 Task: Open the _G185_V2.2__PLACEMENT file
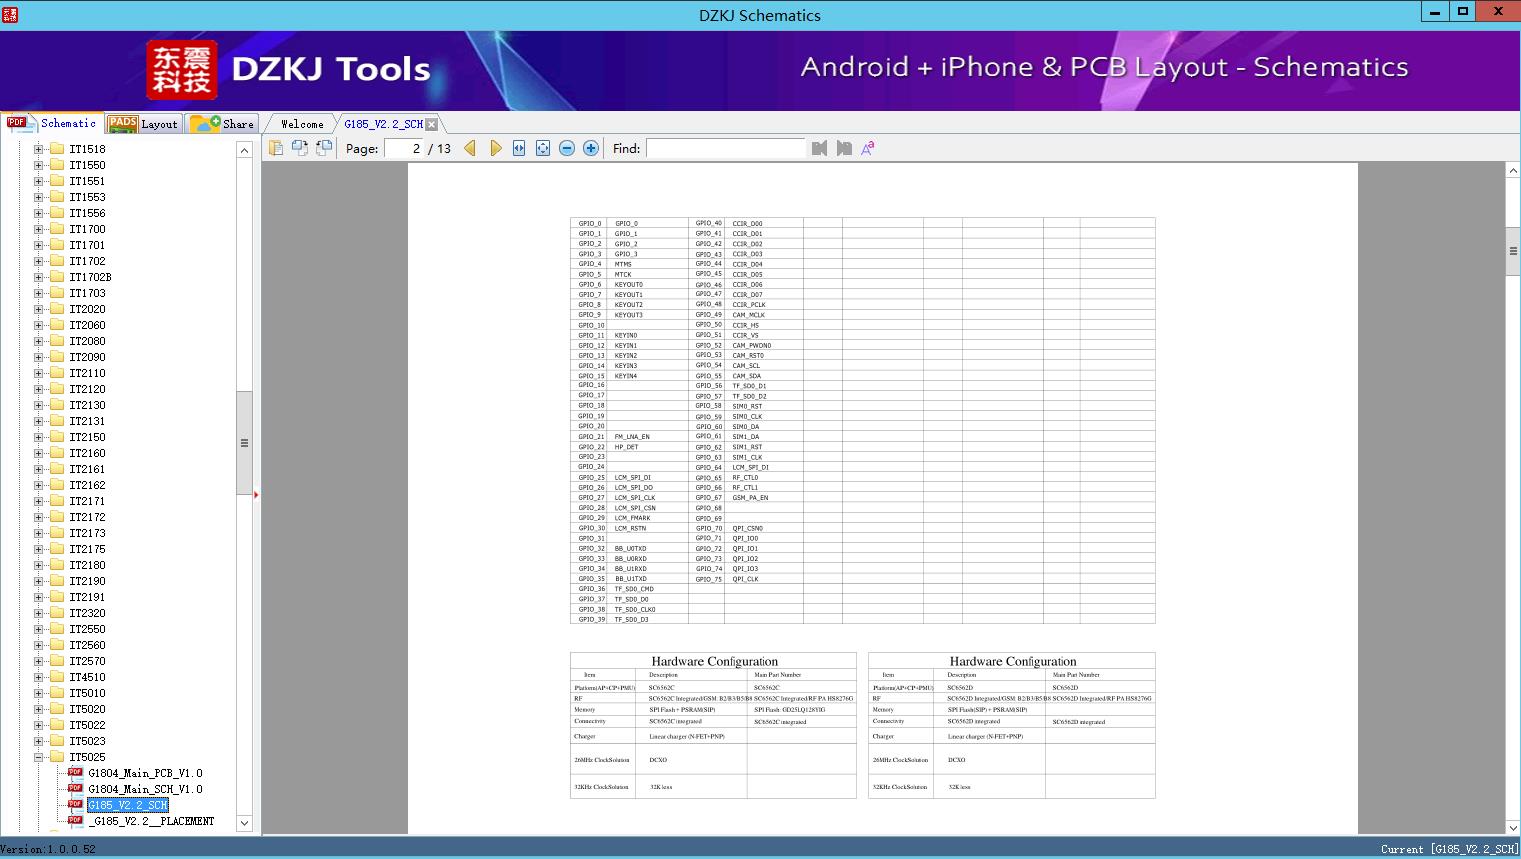coord(151,821)
